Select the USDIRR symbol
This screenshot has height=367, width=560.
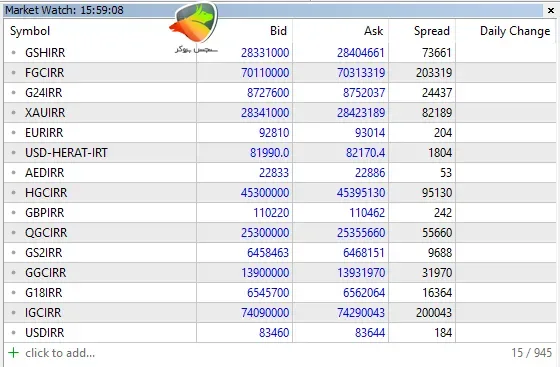pyautogui.click(x=44, y=333)
